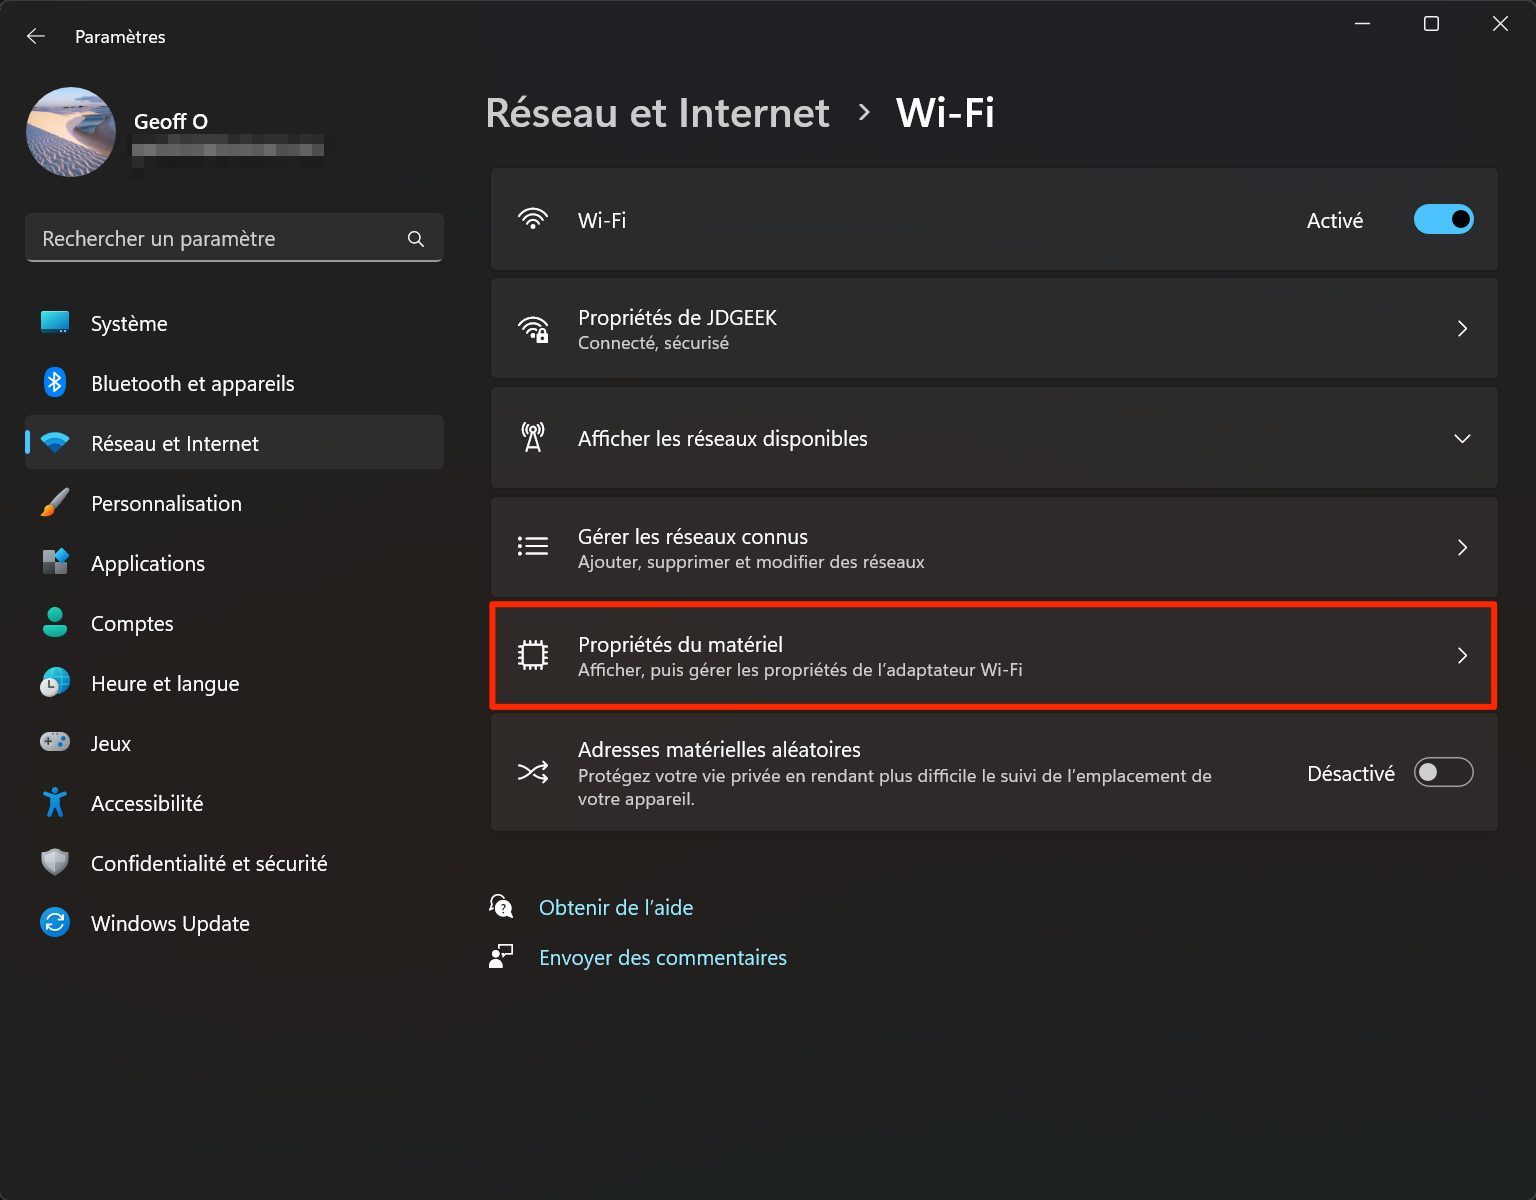Image resolution: width=1536 pixels, height=1200 pixels.
Task: Turn off the Wi-Fi toggle
Action: 1443,219
